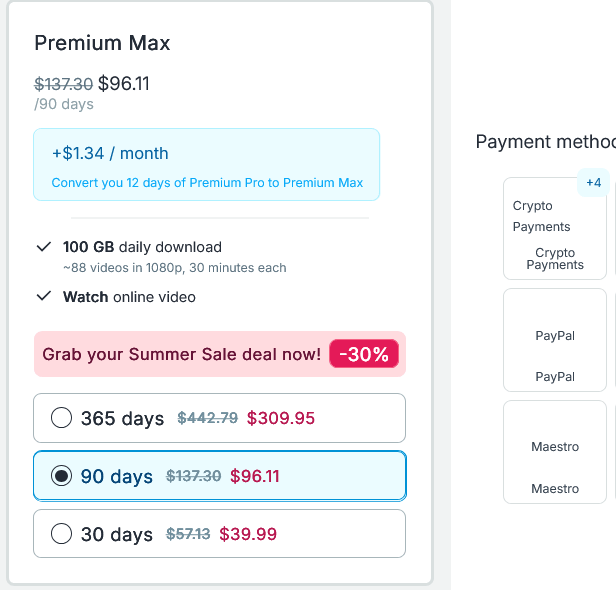Click the +$1.34 / month upgrade text
Viewport: 616px width, 590px height.
click(110, 153)
